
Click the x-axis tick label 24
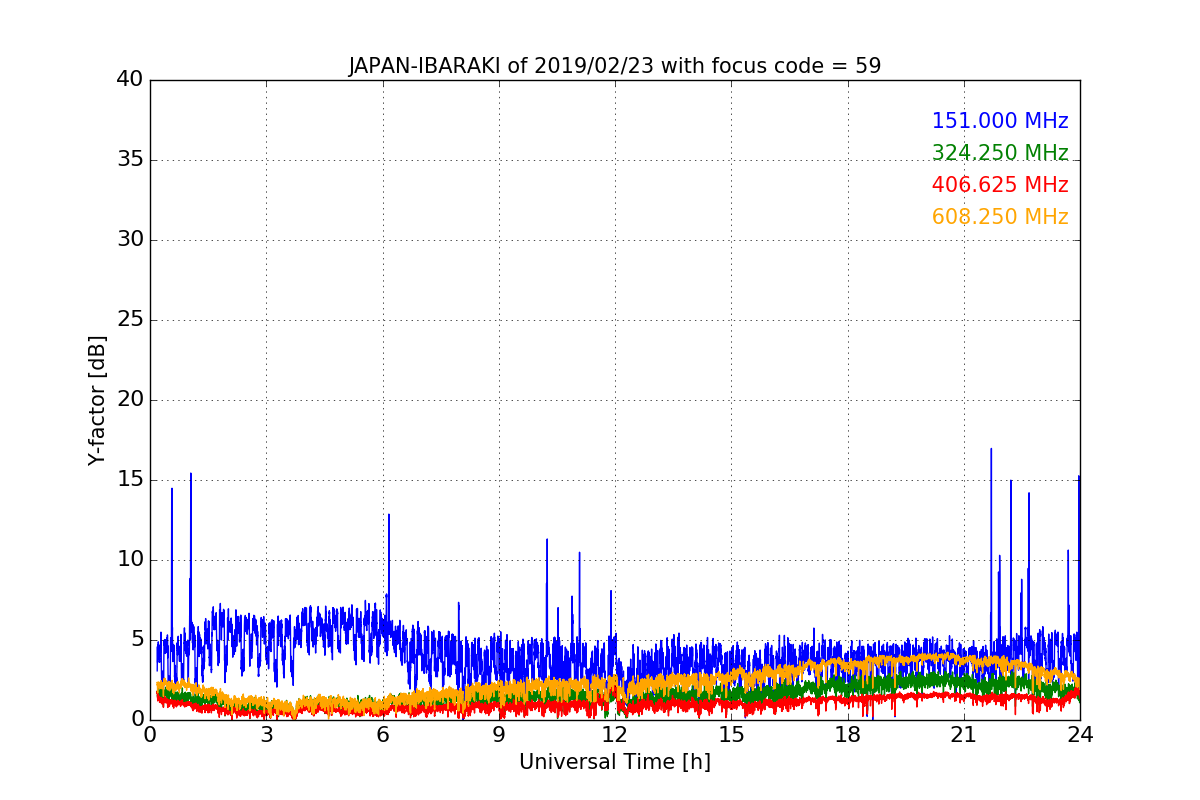pos(1080,735)
